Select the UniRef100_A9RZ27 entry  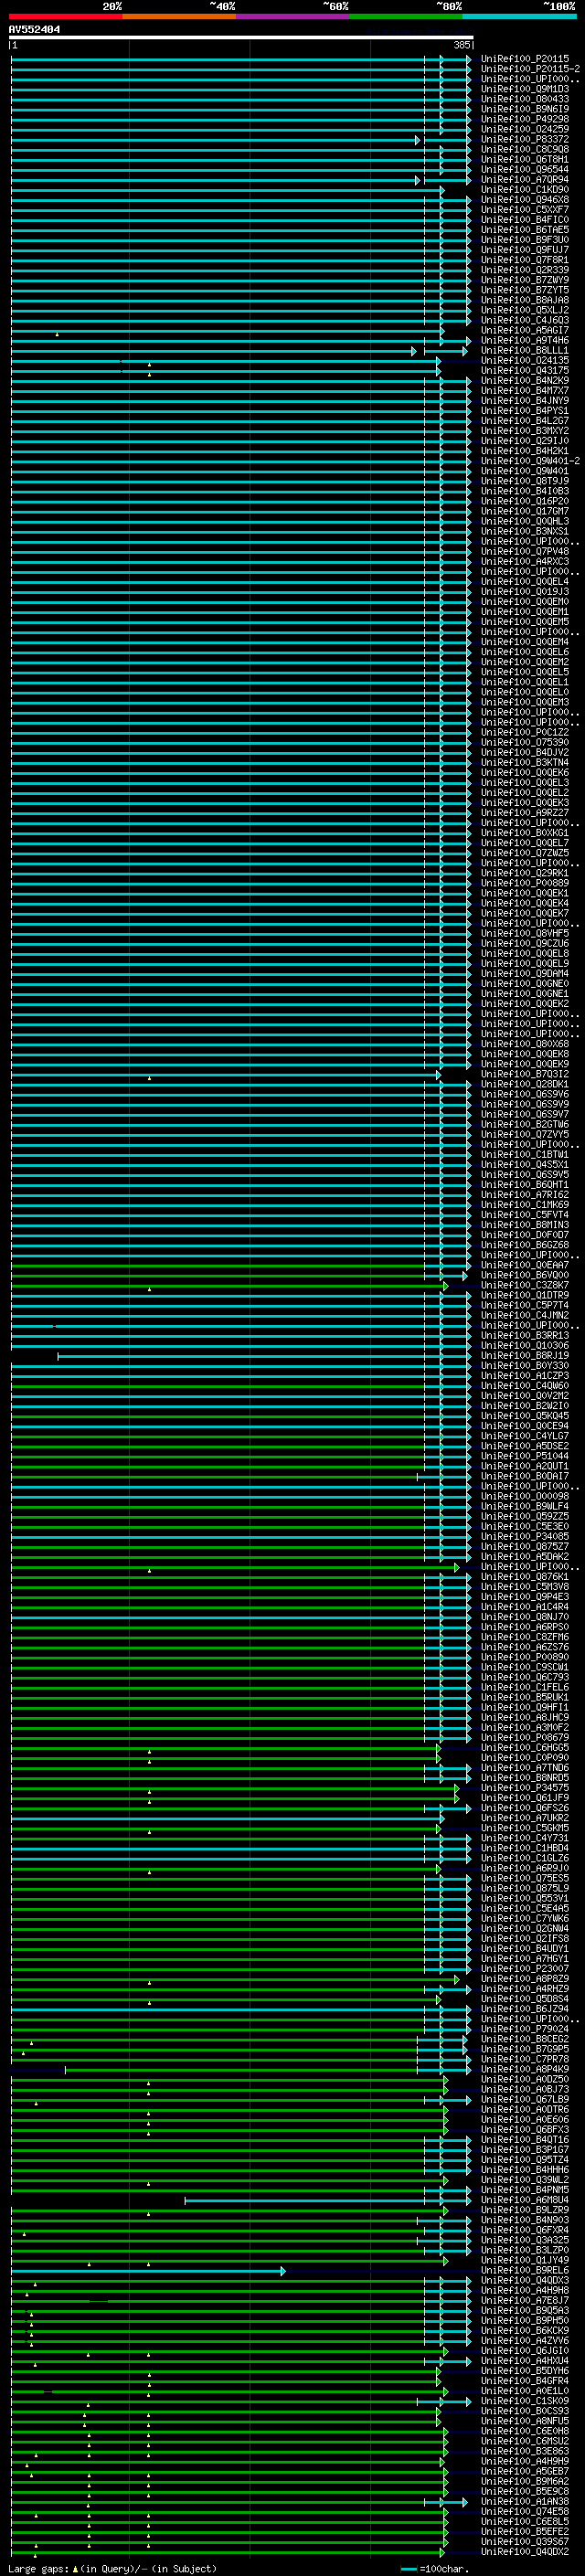click(x=525, y=813)
